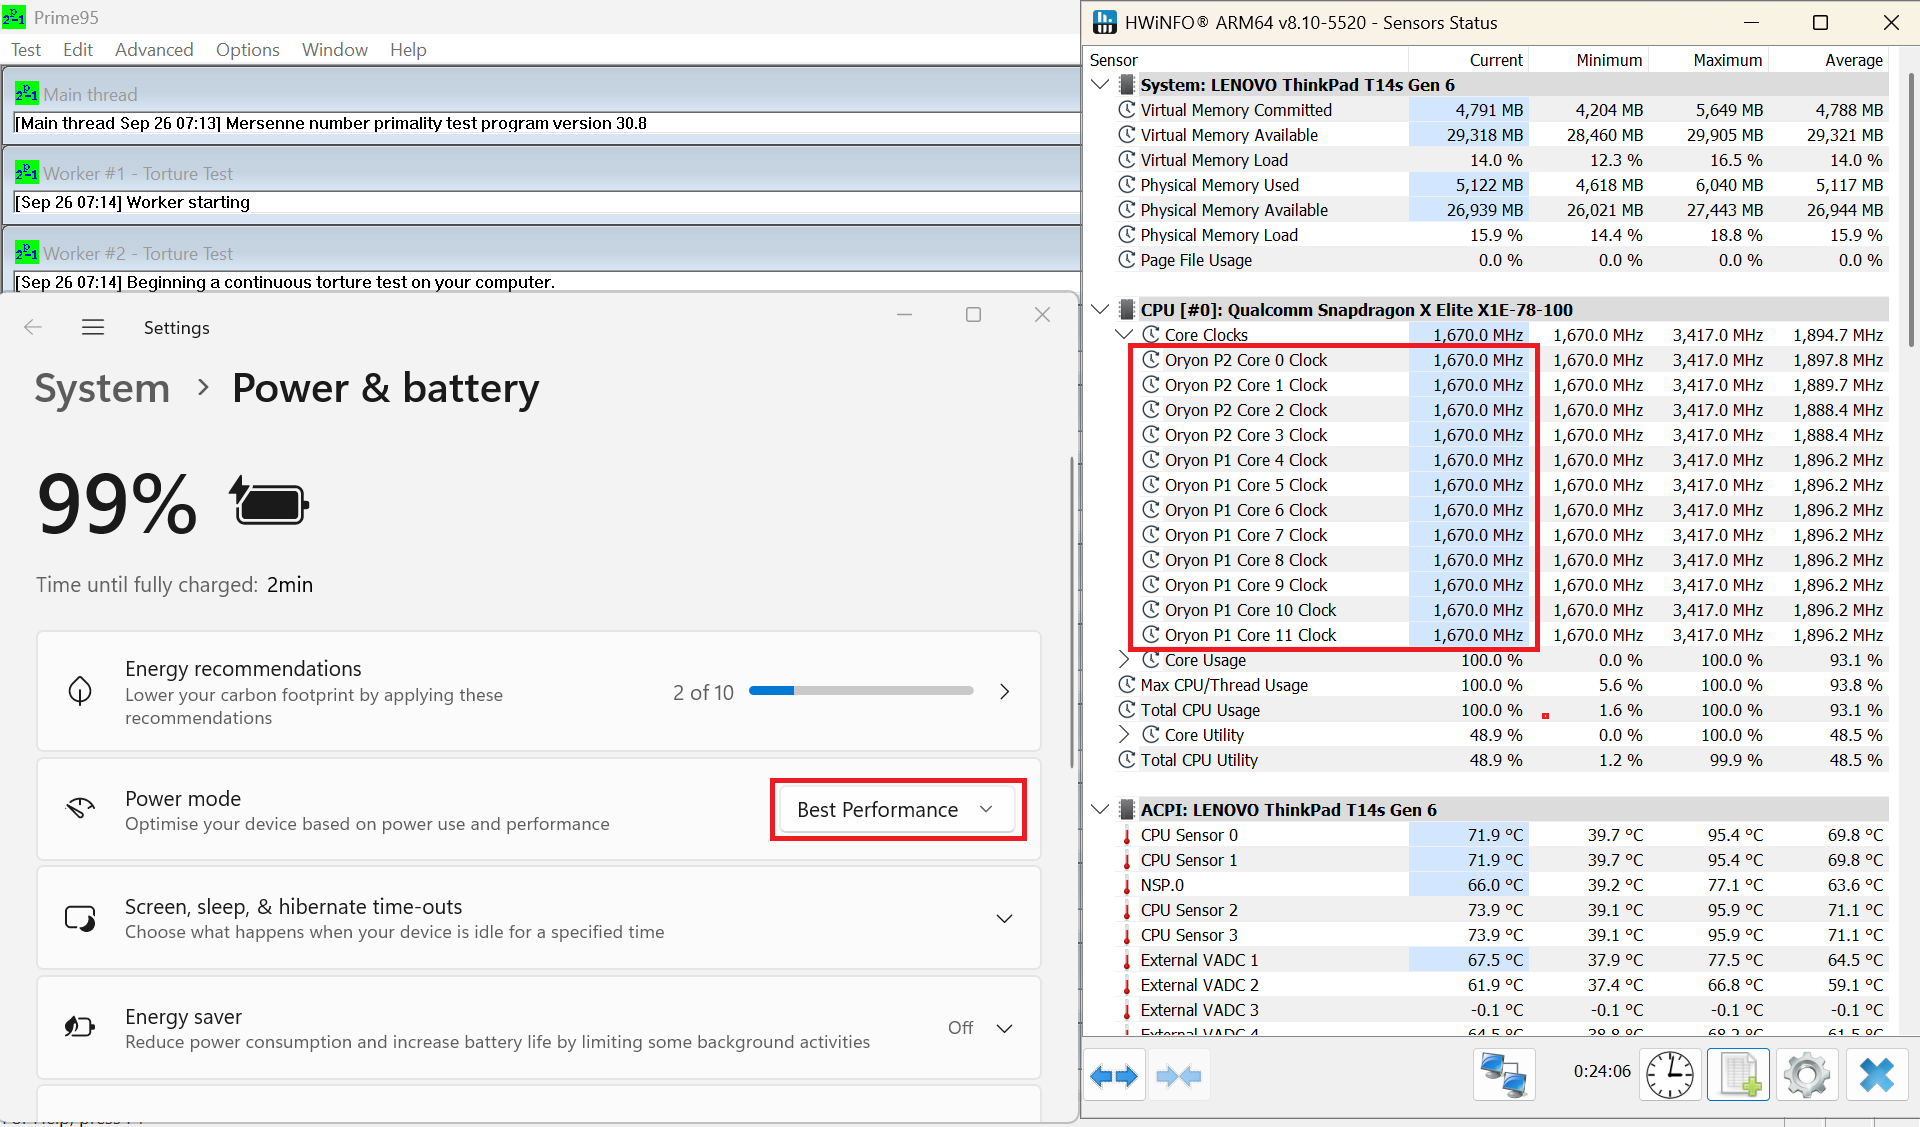Select the Physical Memory Used row
1920x1127 pixels.
point(1500,185)
